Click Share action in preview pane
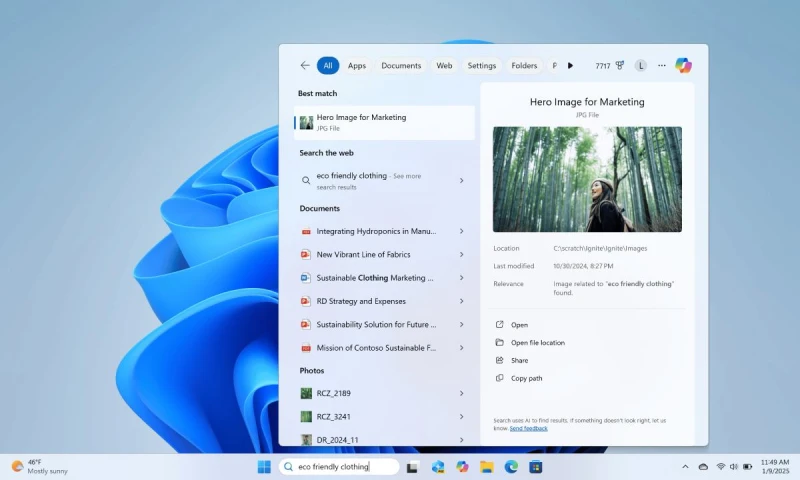 [x=519, y=361]
